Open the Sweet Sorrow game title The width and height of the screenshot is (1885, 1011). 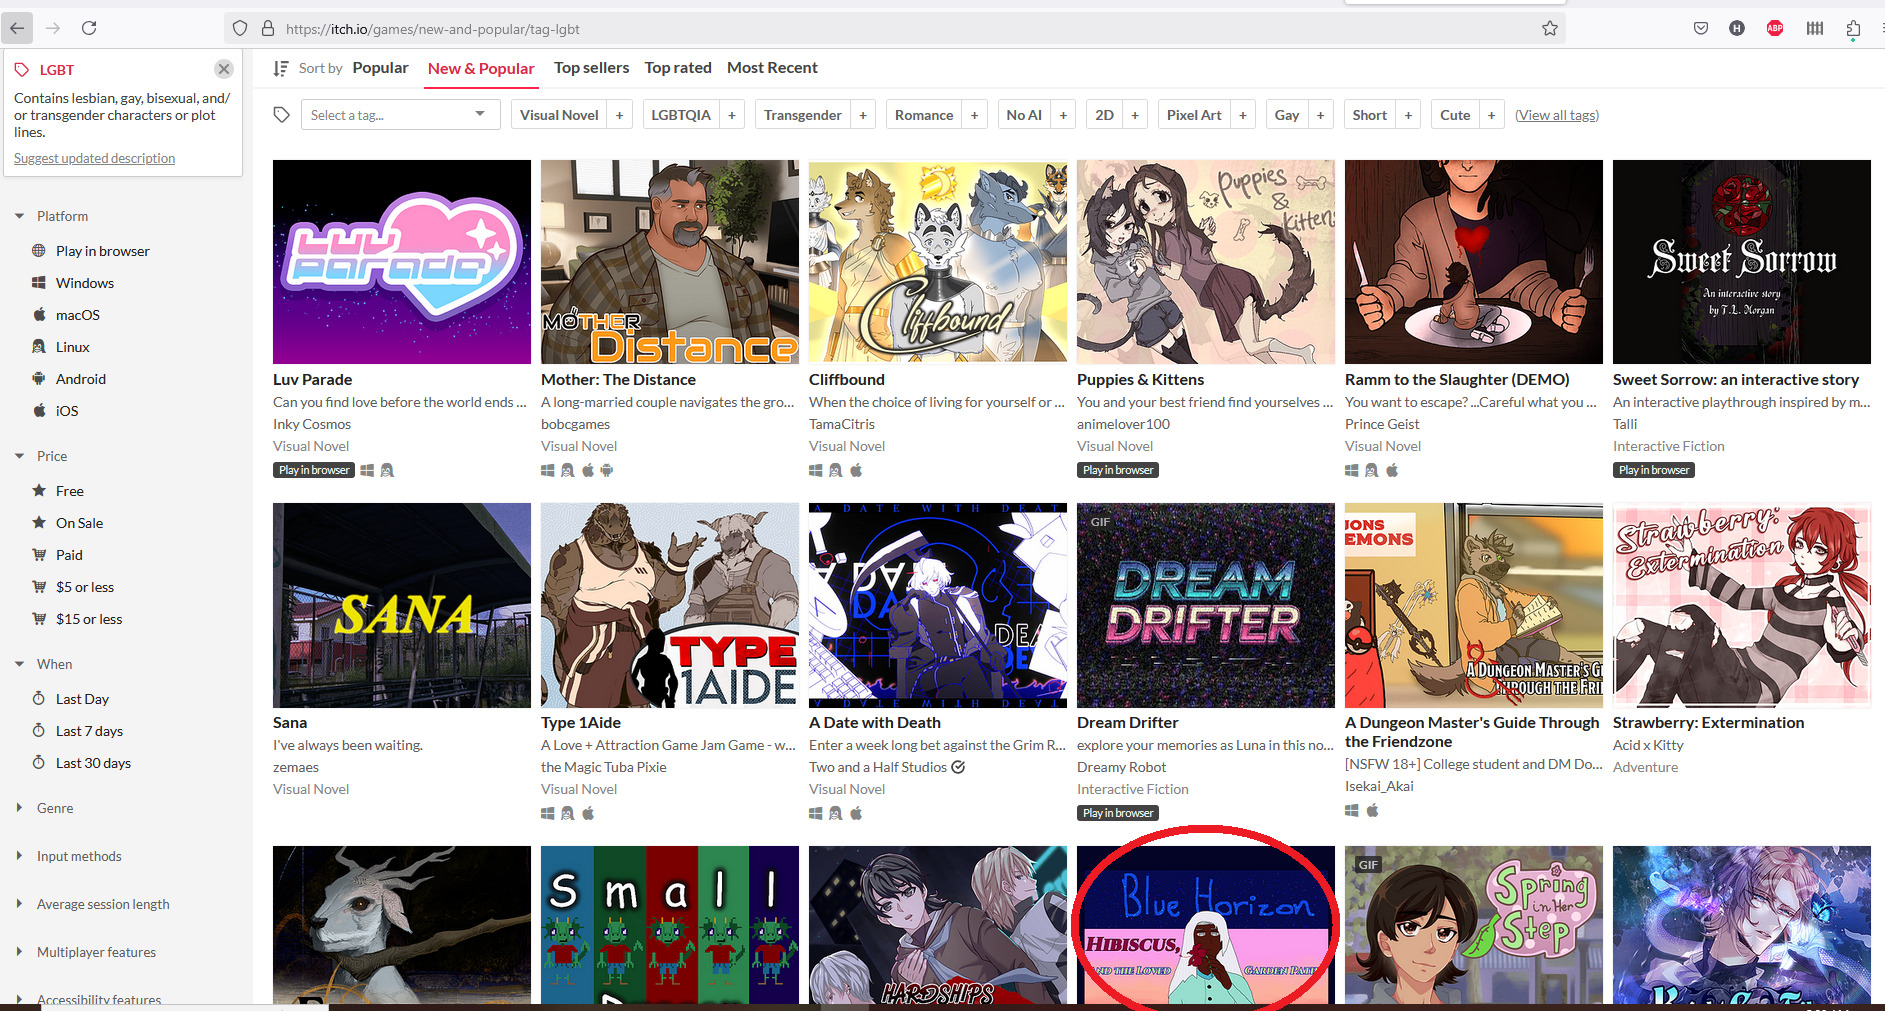point(1736,380)
